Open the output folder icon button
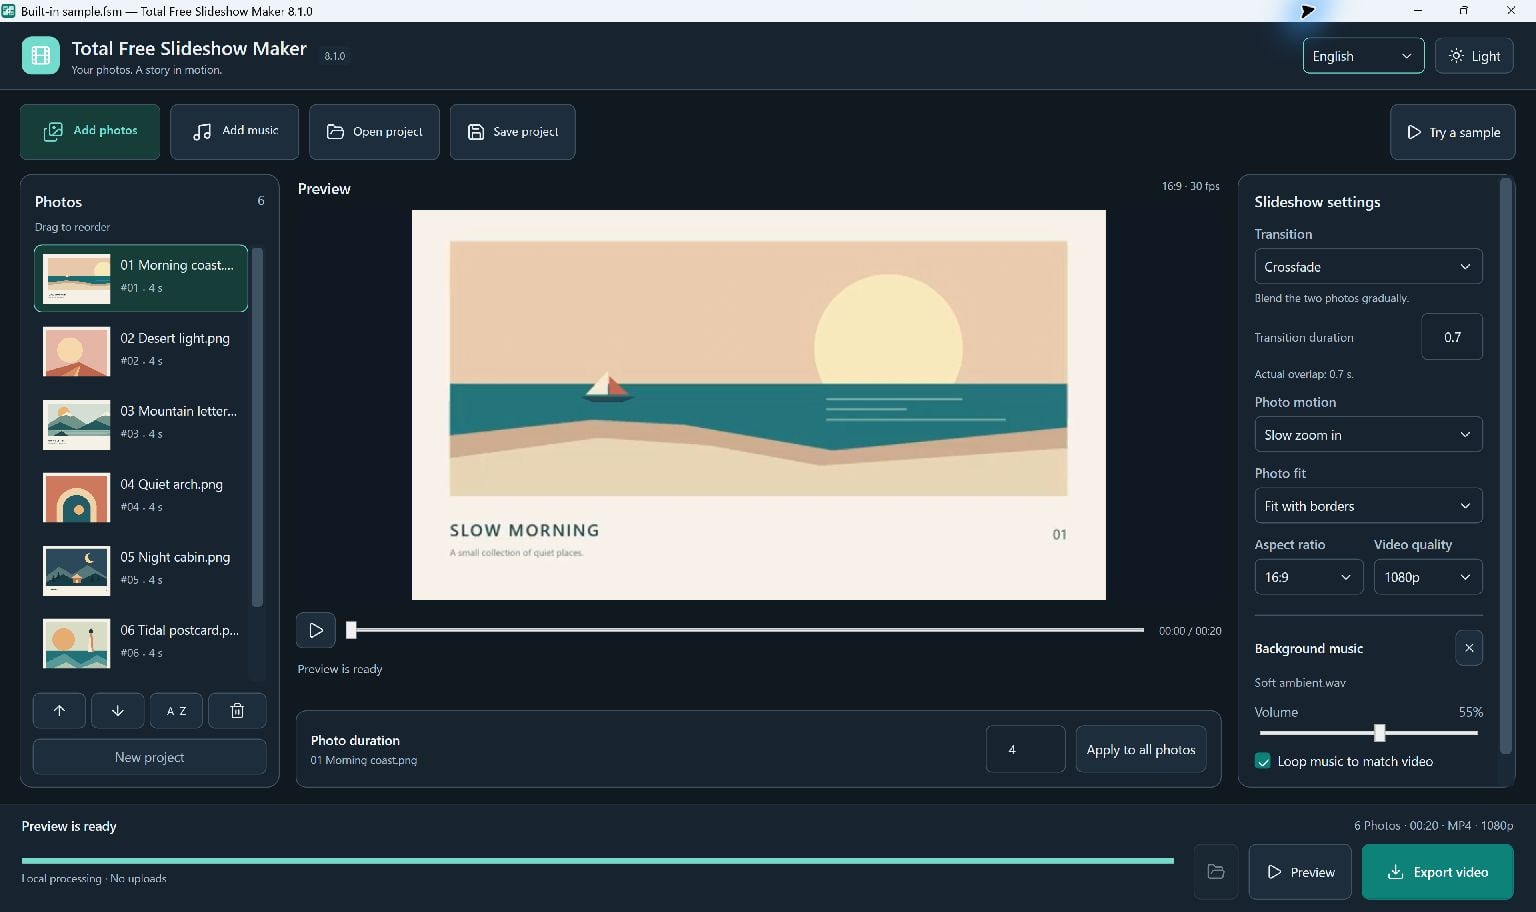1536x912 pixels. [1216, 872]
